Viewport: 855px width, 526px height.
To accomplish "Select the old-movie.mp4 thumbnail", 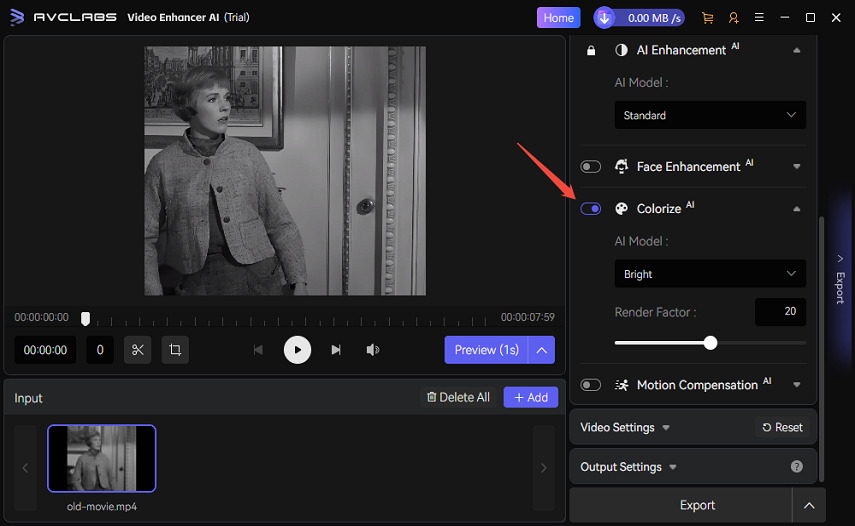I will point(101,458).
